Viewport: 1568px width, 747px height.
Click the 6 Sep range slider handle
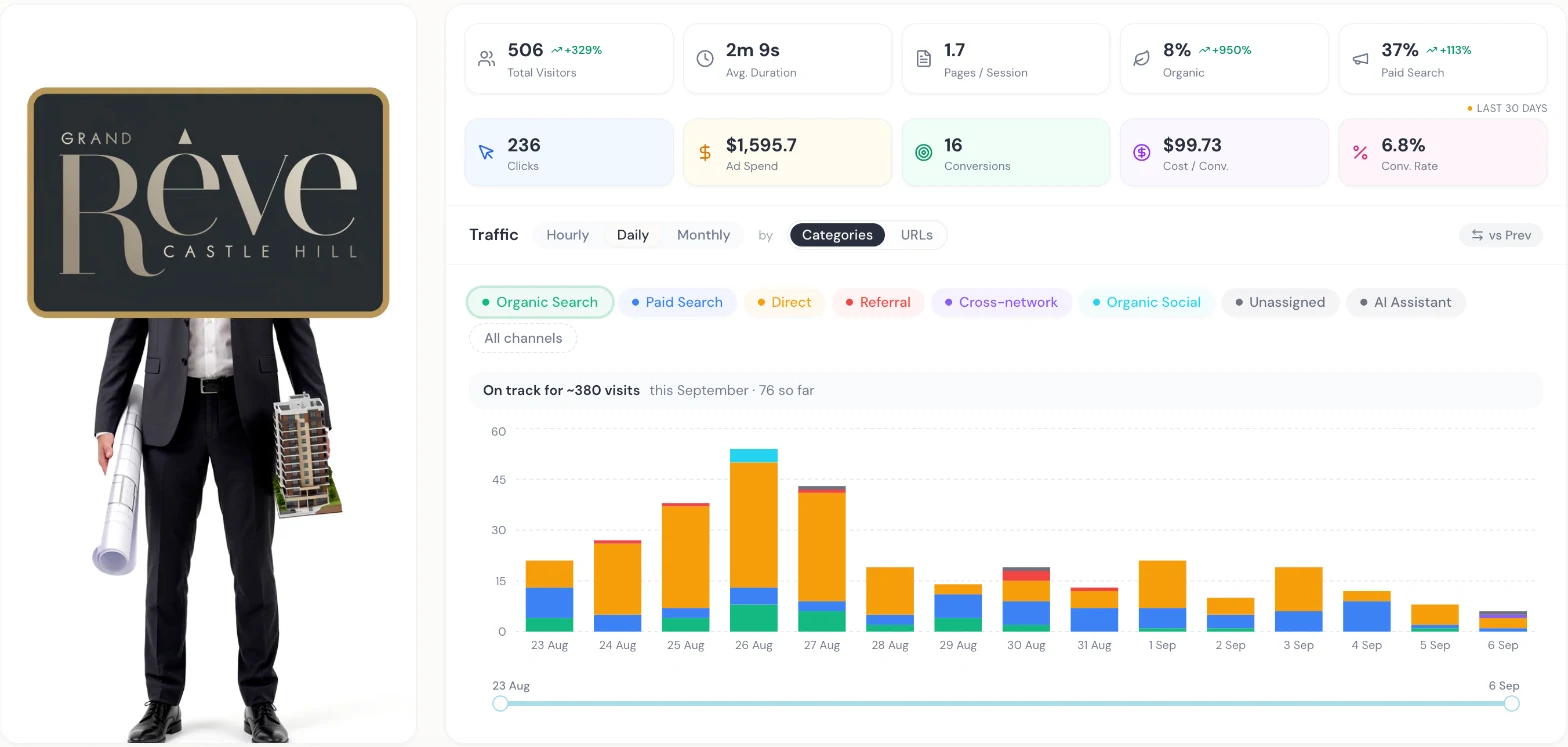[1512, 703]
